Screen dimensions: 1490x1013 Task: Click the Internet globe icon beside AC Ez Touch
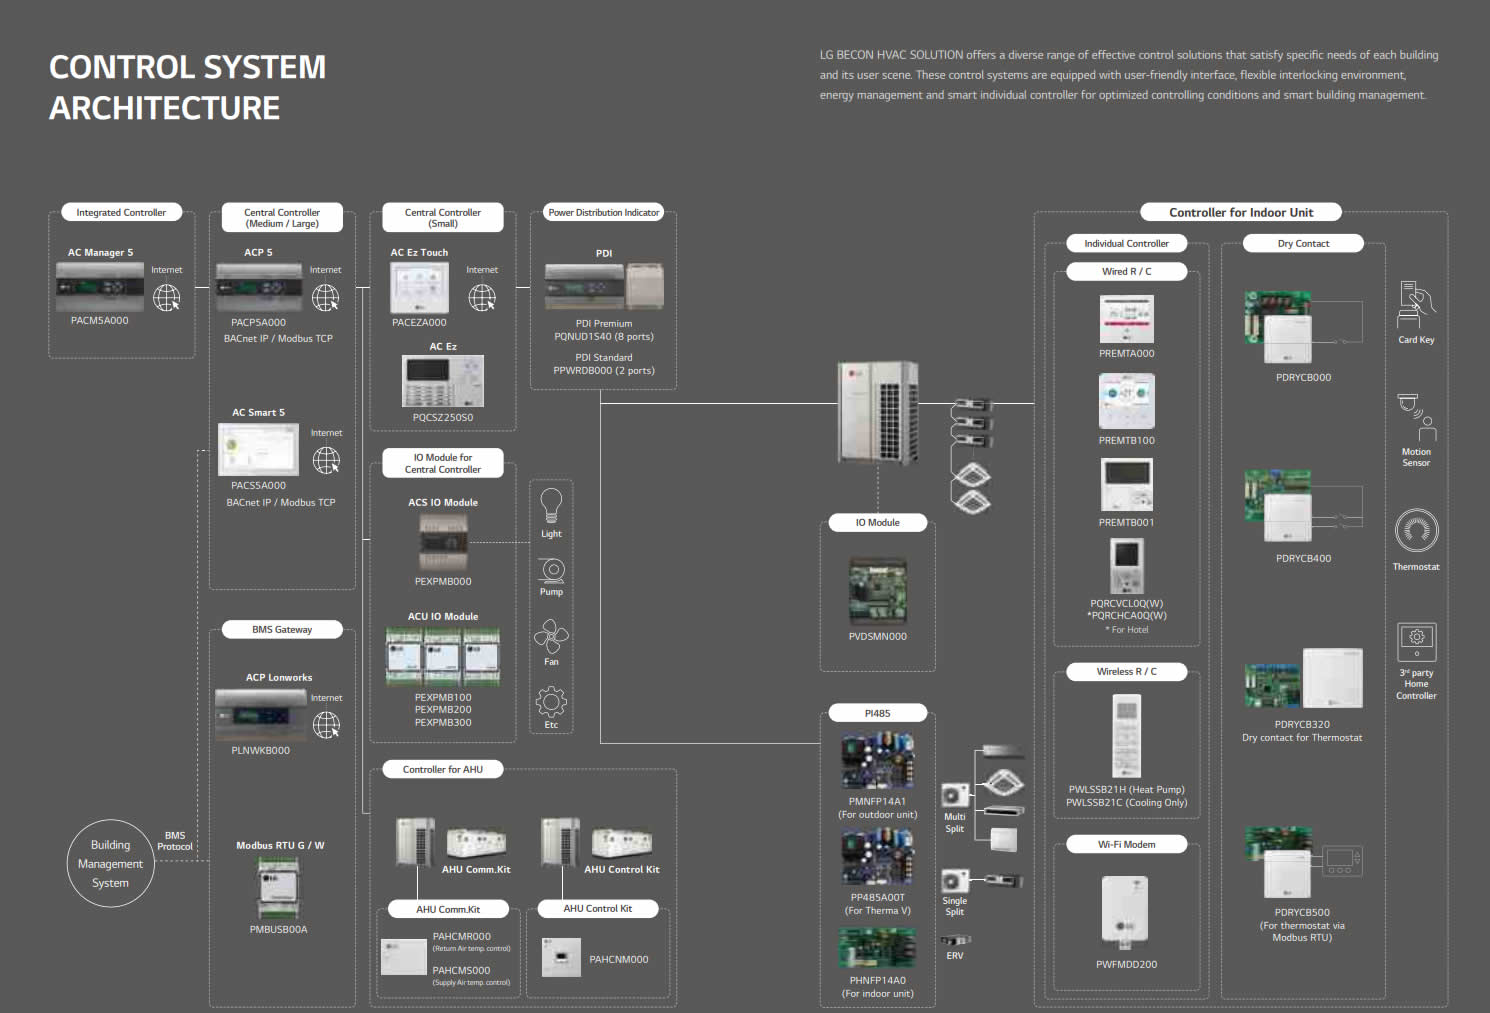click(x=482, y=297)
